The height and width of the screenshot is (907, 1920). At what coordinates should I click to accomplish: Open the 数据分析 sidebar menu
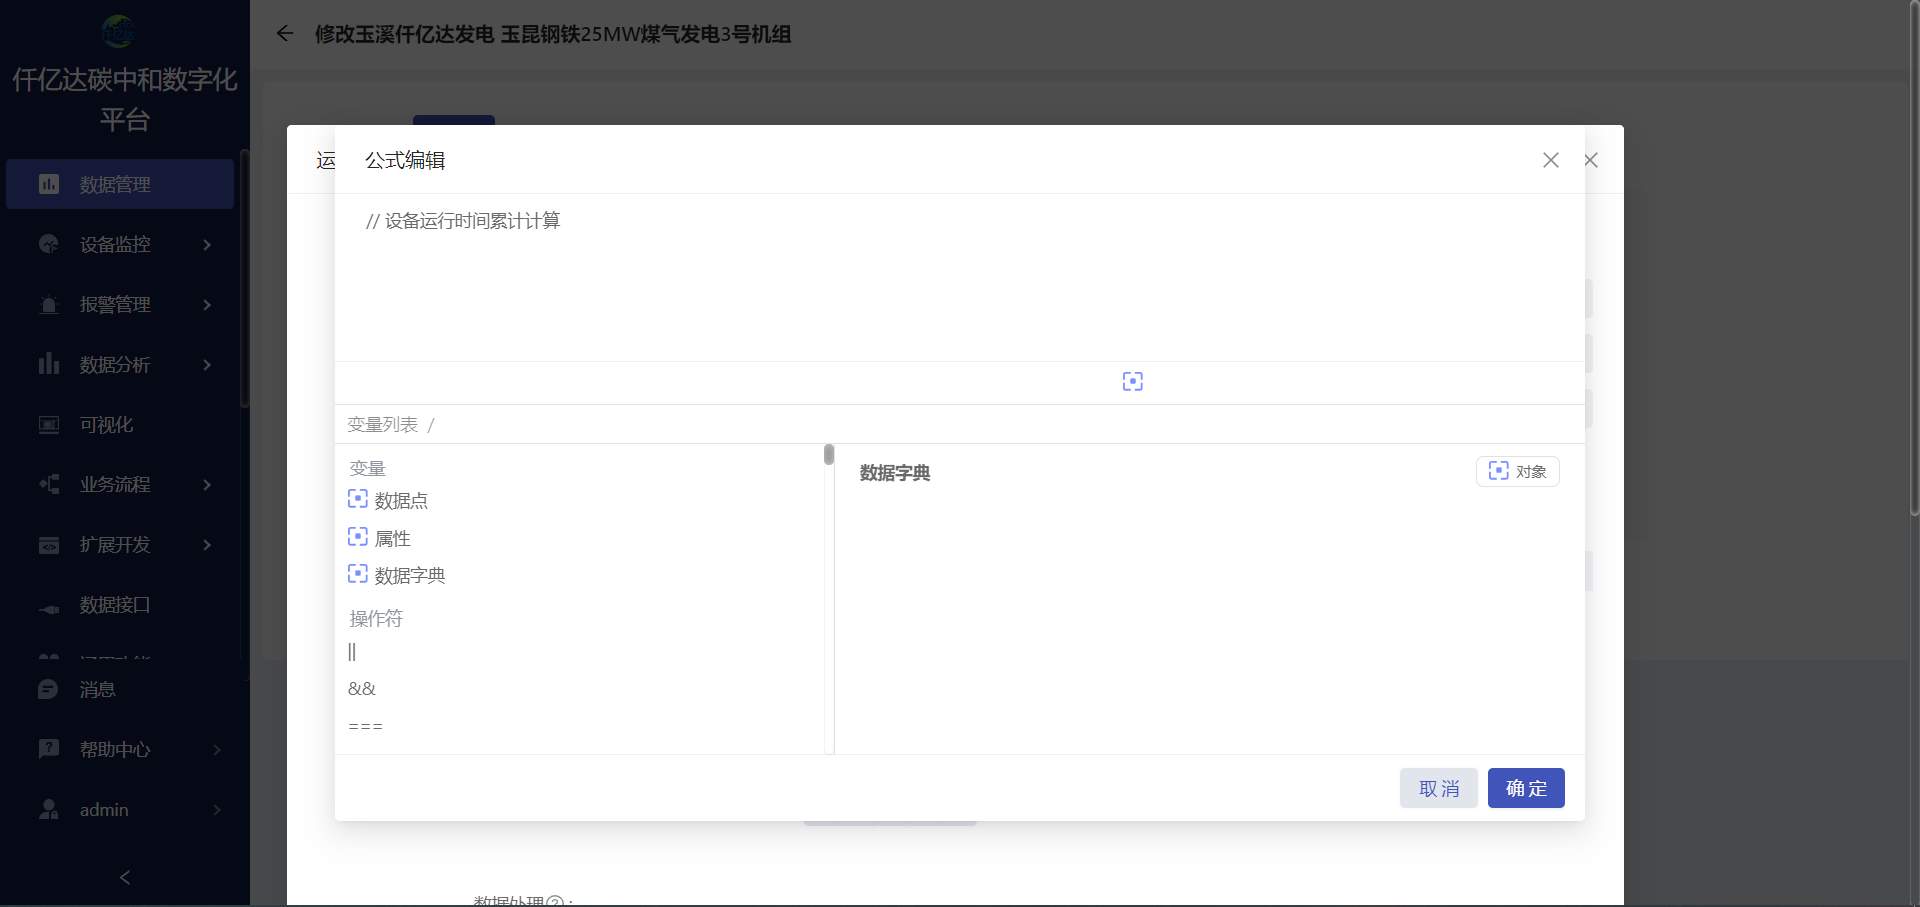120,364
